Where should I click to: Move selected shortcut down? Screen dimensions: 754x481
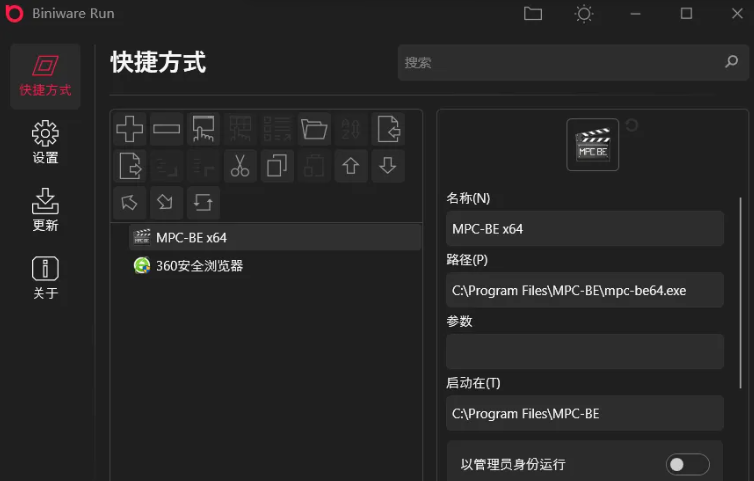pyautogui.click(x=388, y=166)
